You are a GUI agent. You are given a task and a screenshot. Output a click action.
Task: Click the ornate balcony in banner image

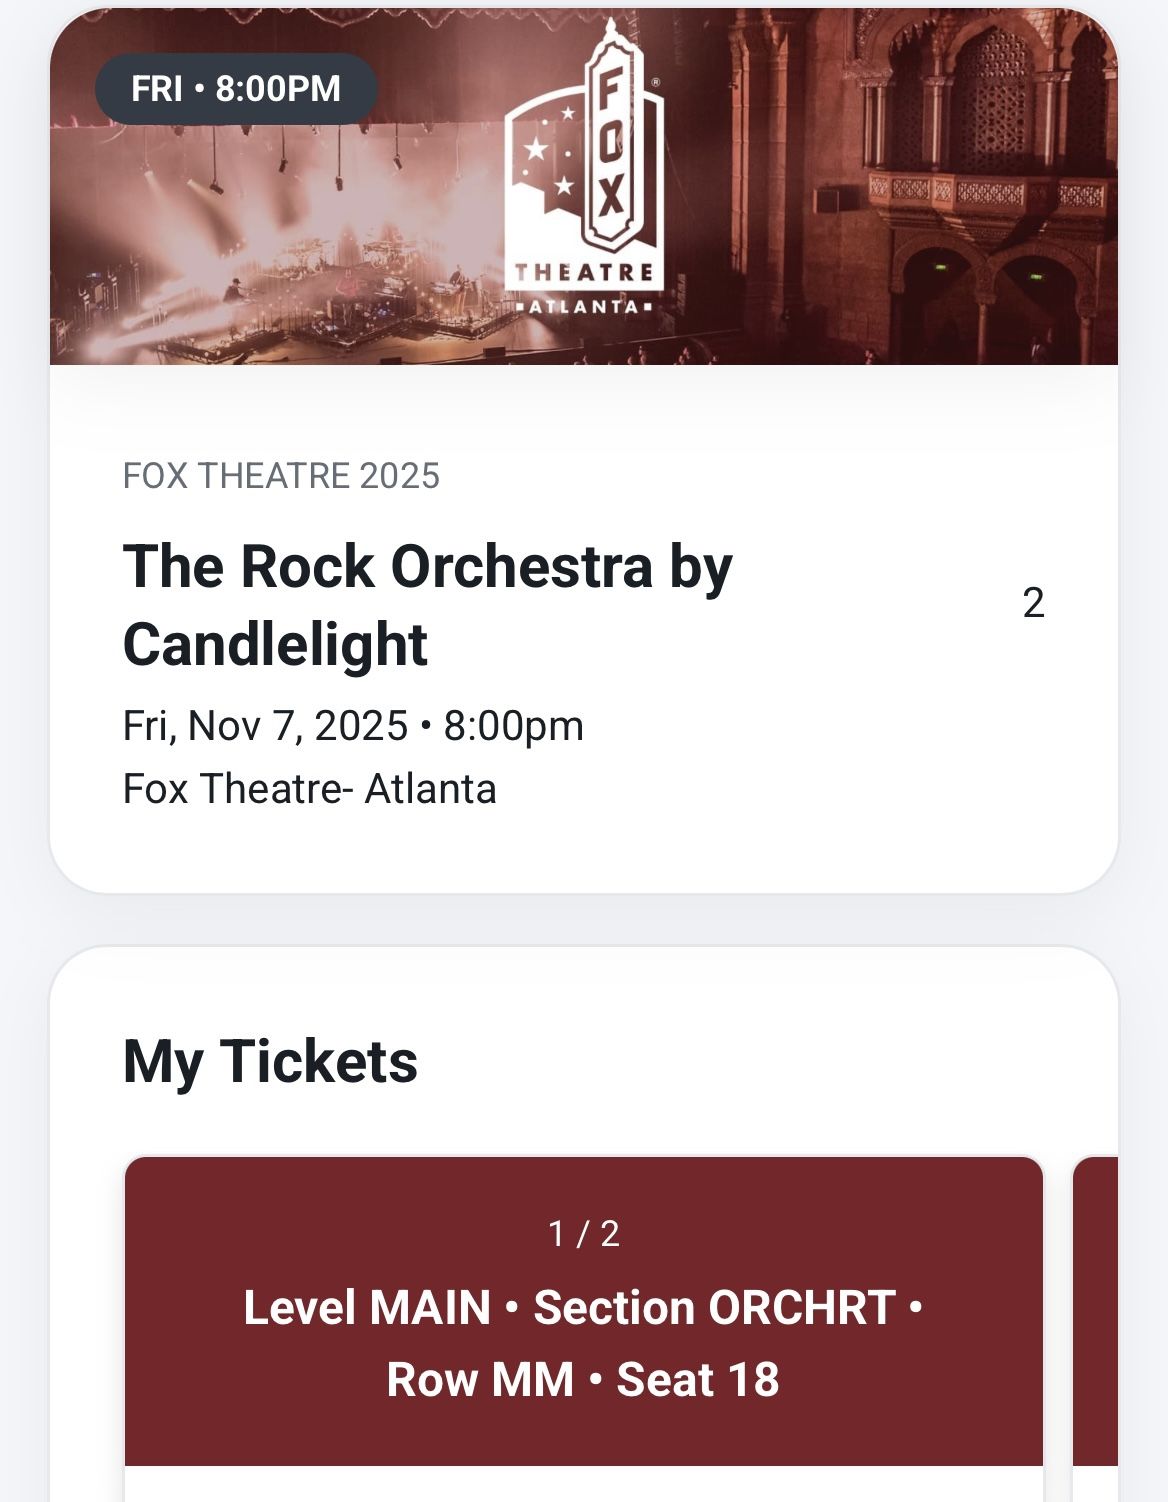pos(985,190)
